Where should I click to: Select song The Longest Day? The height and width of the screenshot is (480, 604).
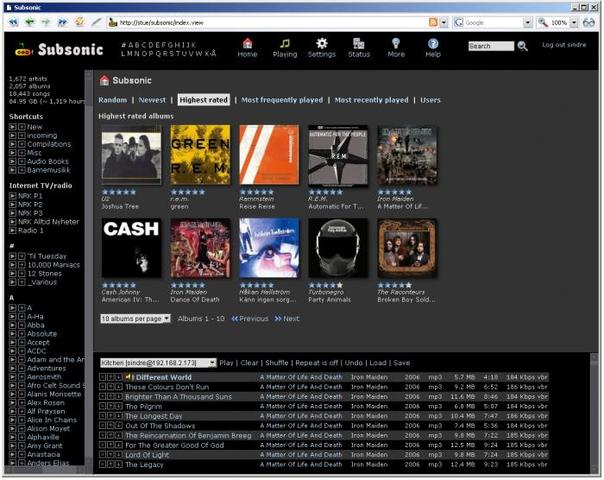154,416
